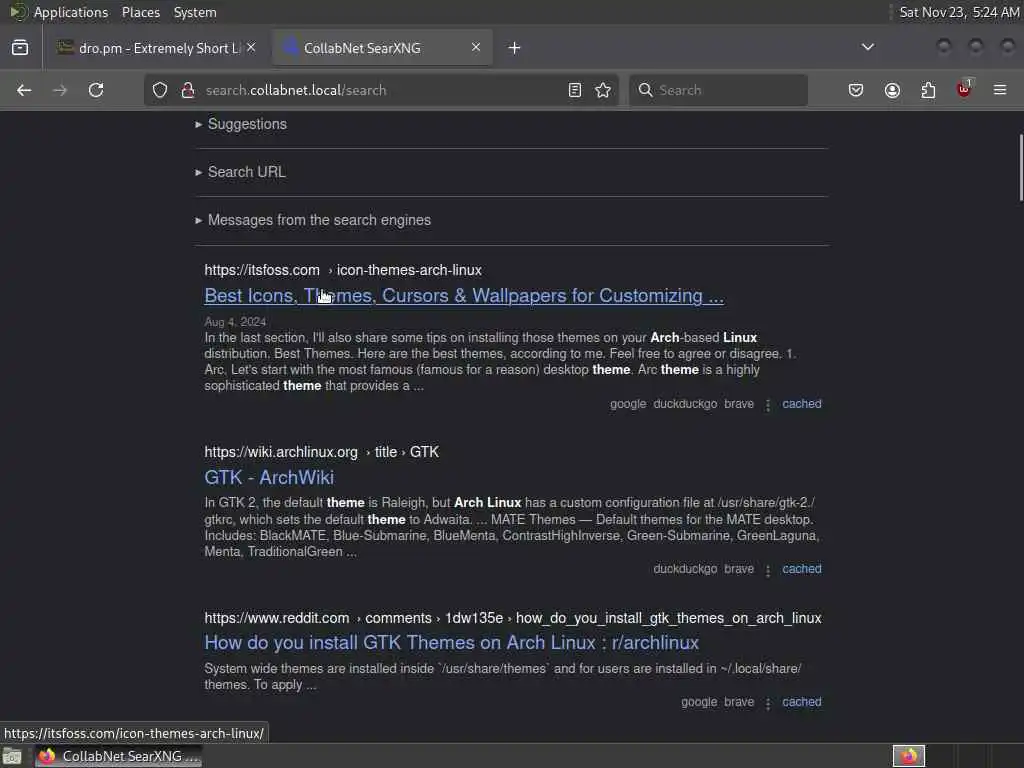Select the CollabNet SearXNG tab
The image size is (1024, 768).
pyautogui.click(x=382, y=48)
